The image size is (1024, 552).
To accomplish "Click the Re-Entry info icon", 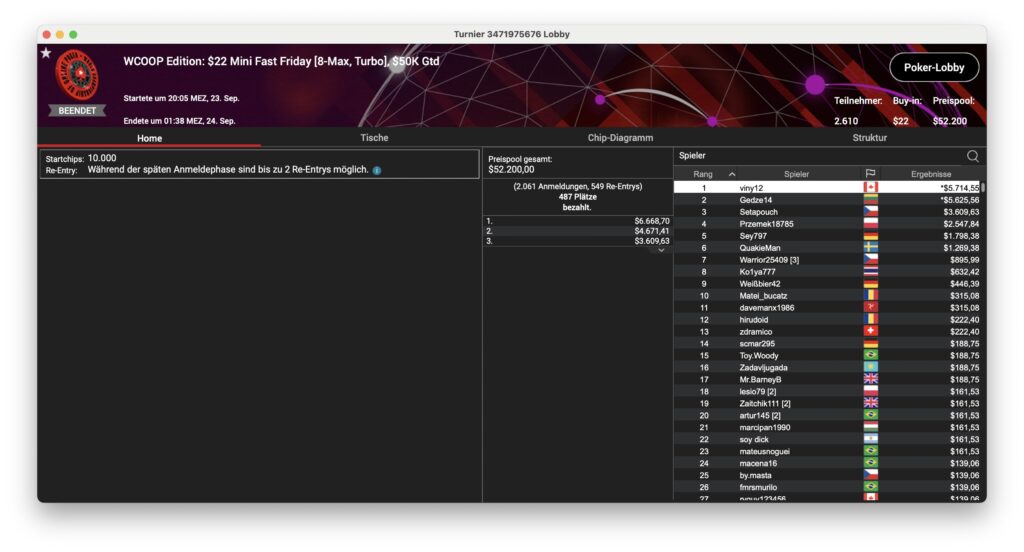I will click(x=377, y=171).
